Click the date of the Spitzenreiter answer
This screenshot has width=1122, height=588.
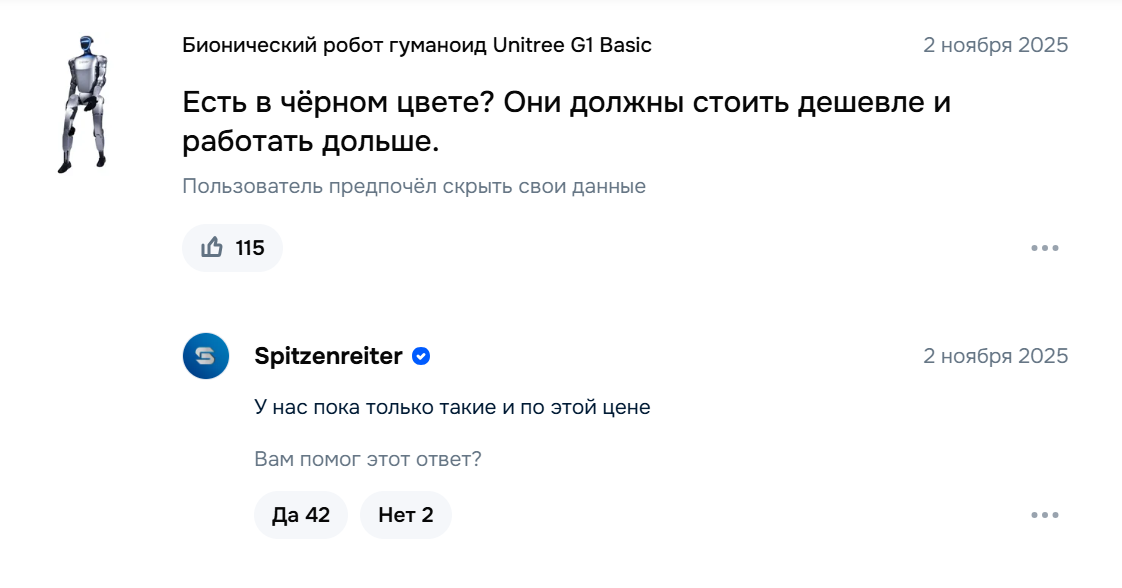click(995, 356)
